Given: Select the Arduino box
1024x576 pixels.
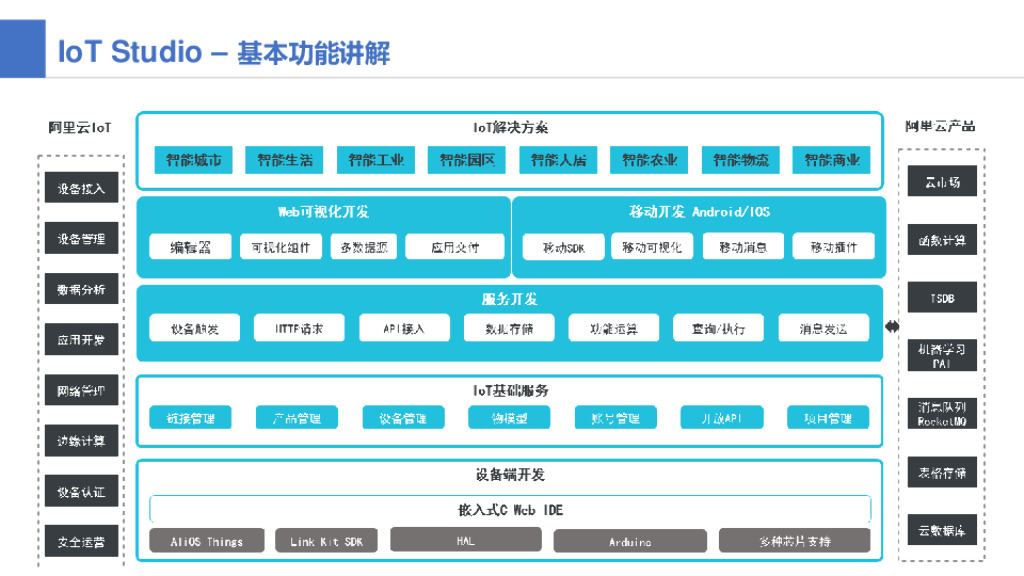Looking at the screenshot, I should tap(630, 541).
